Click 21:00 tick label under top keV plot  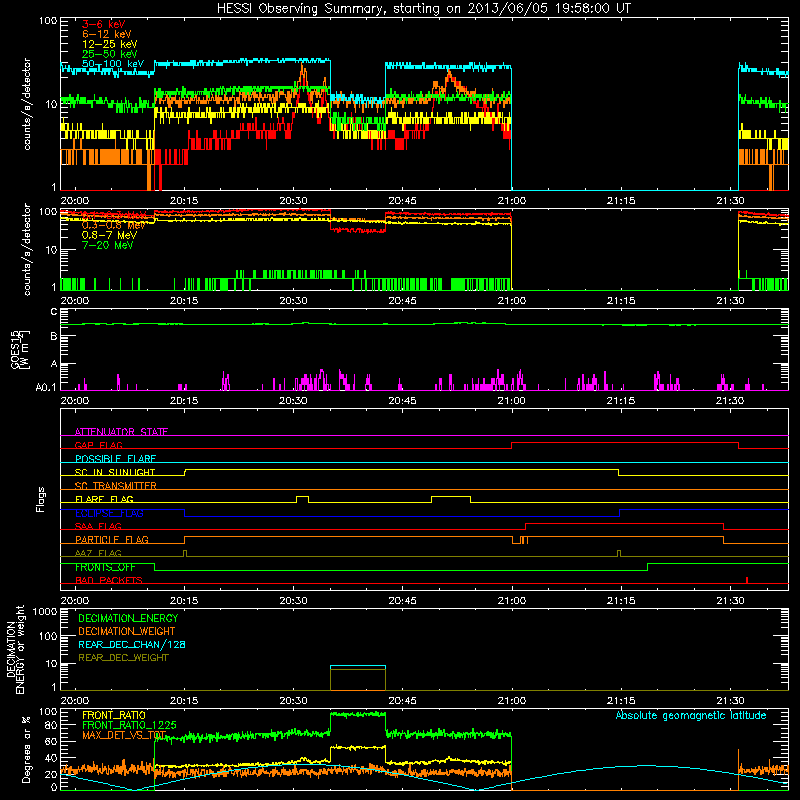(512, 201)
